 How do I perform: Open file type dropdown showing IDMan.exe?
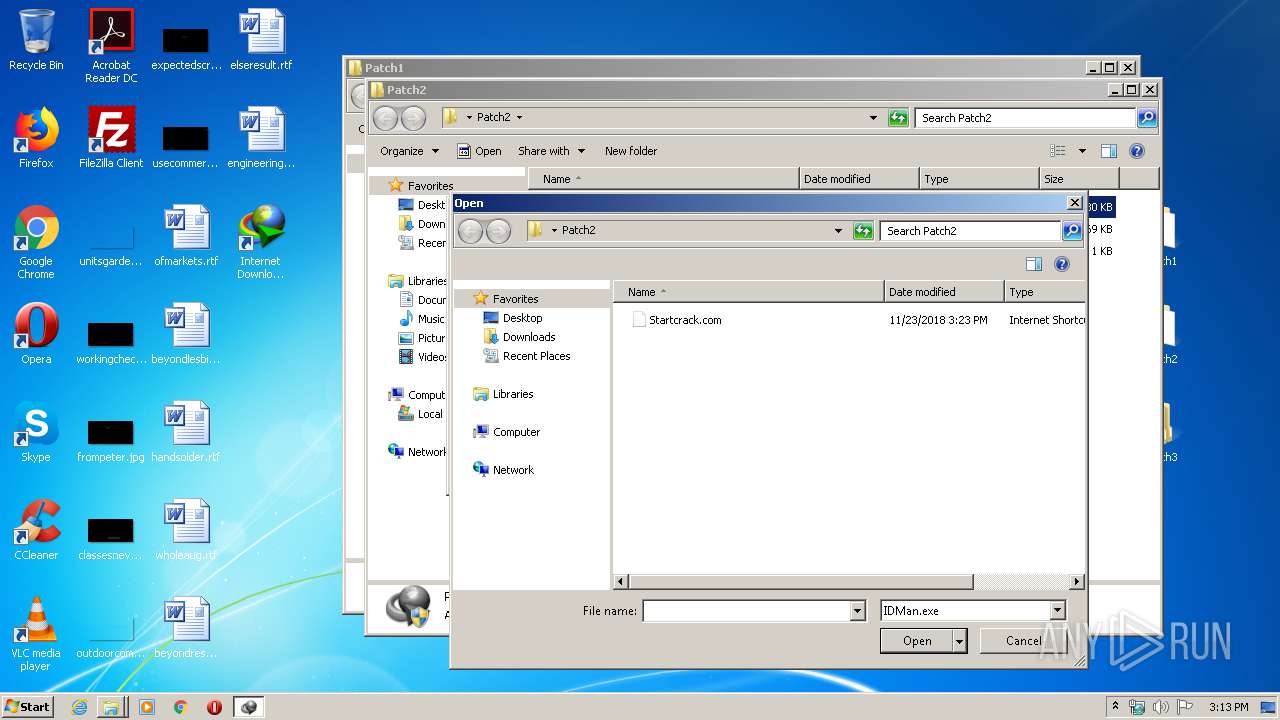(x=1057, y=611)
